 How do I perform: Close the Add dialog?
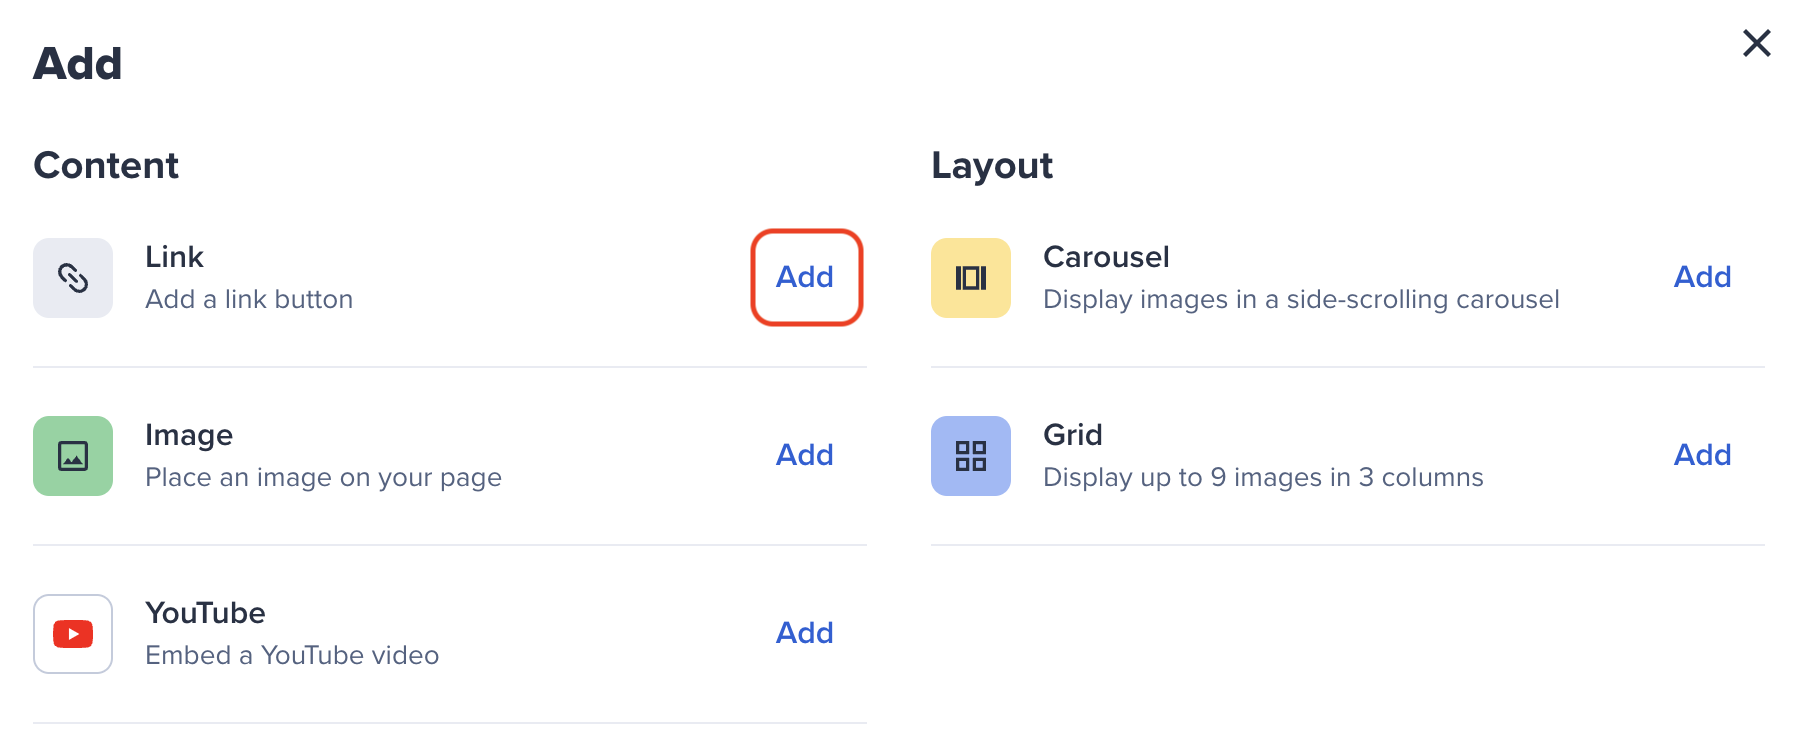pyautogui.click(x=1756, y=43)
